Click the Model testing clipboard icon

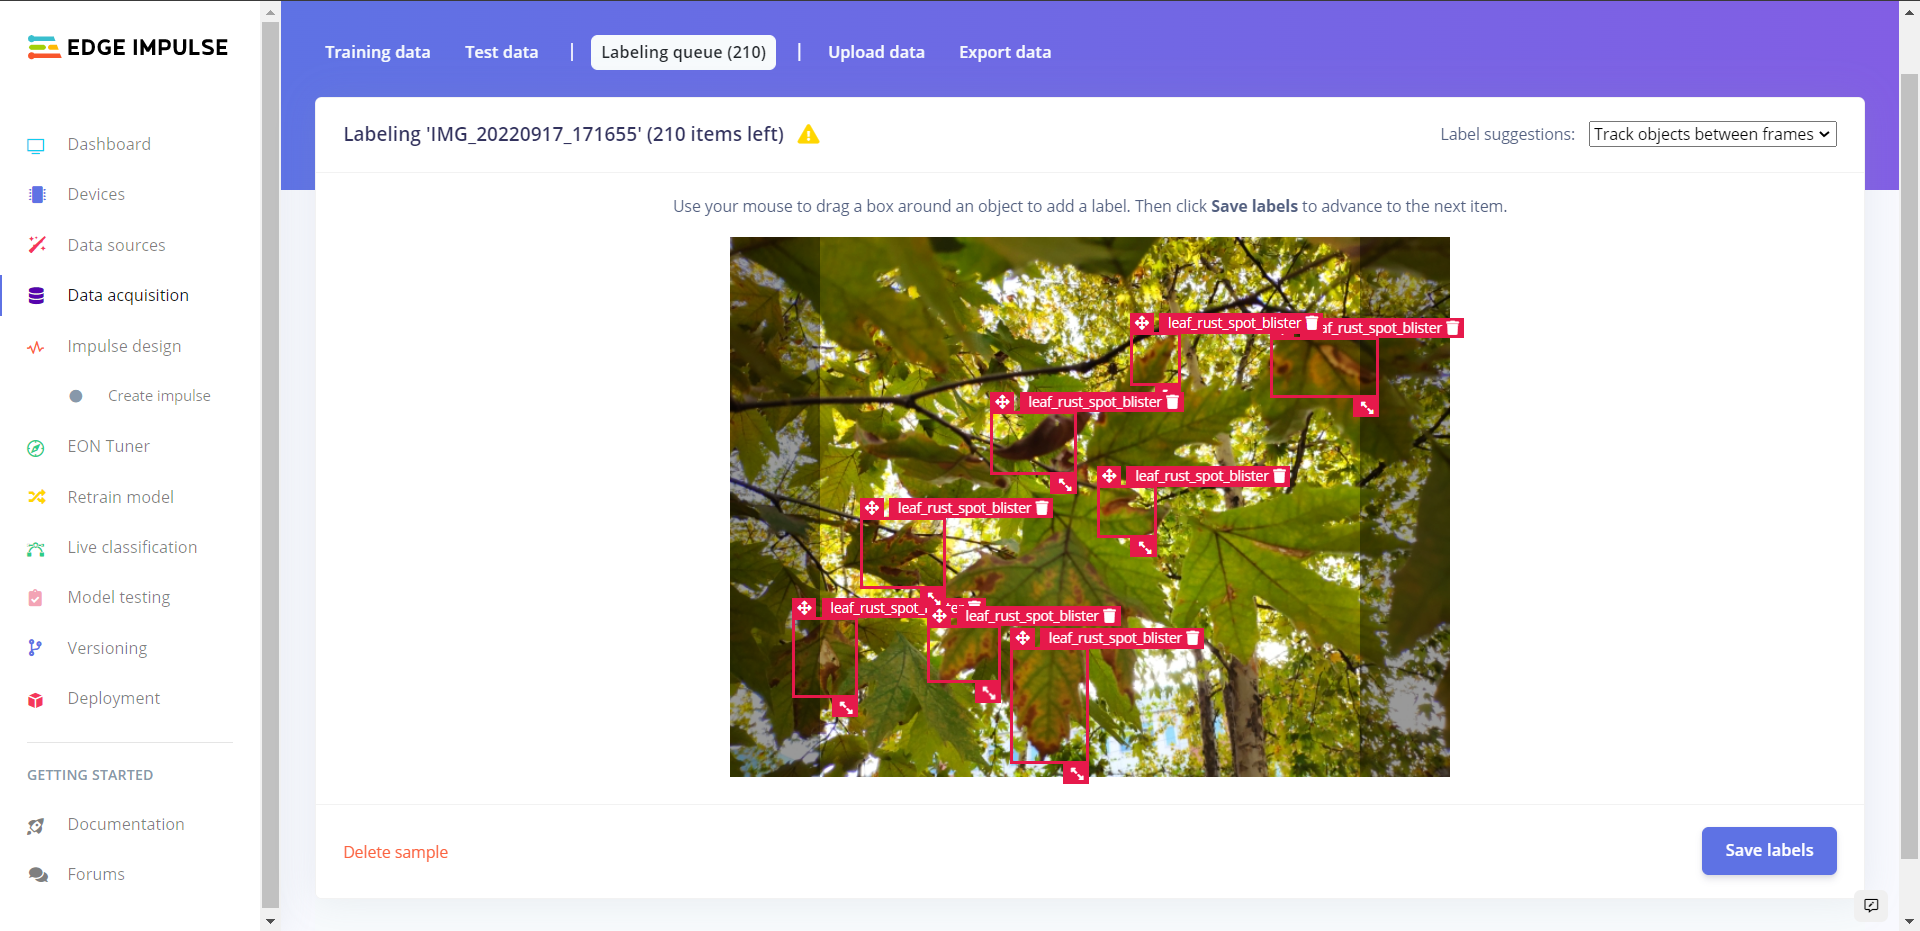tap(36, 598)
